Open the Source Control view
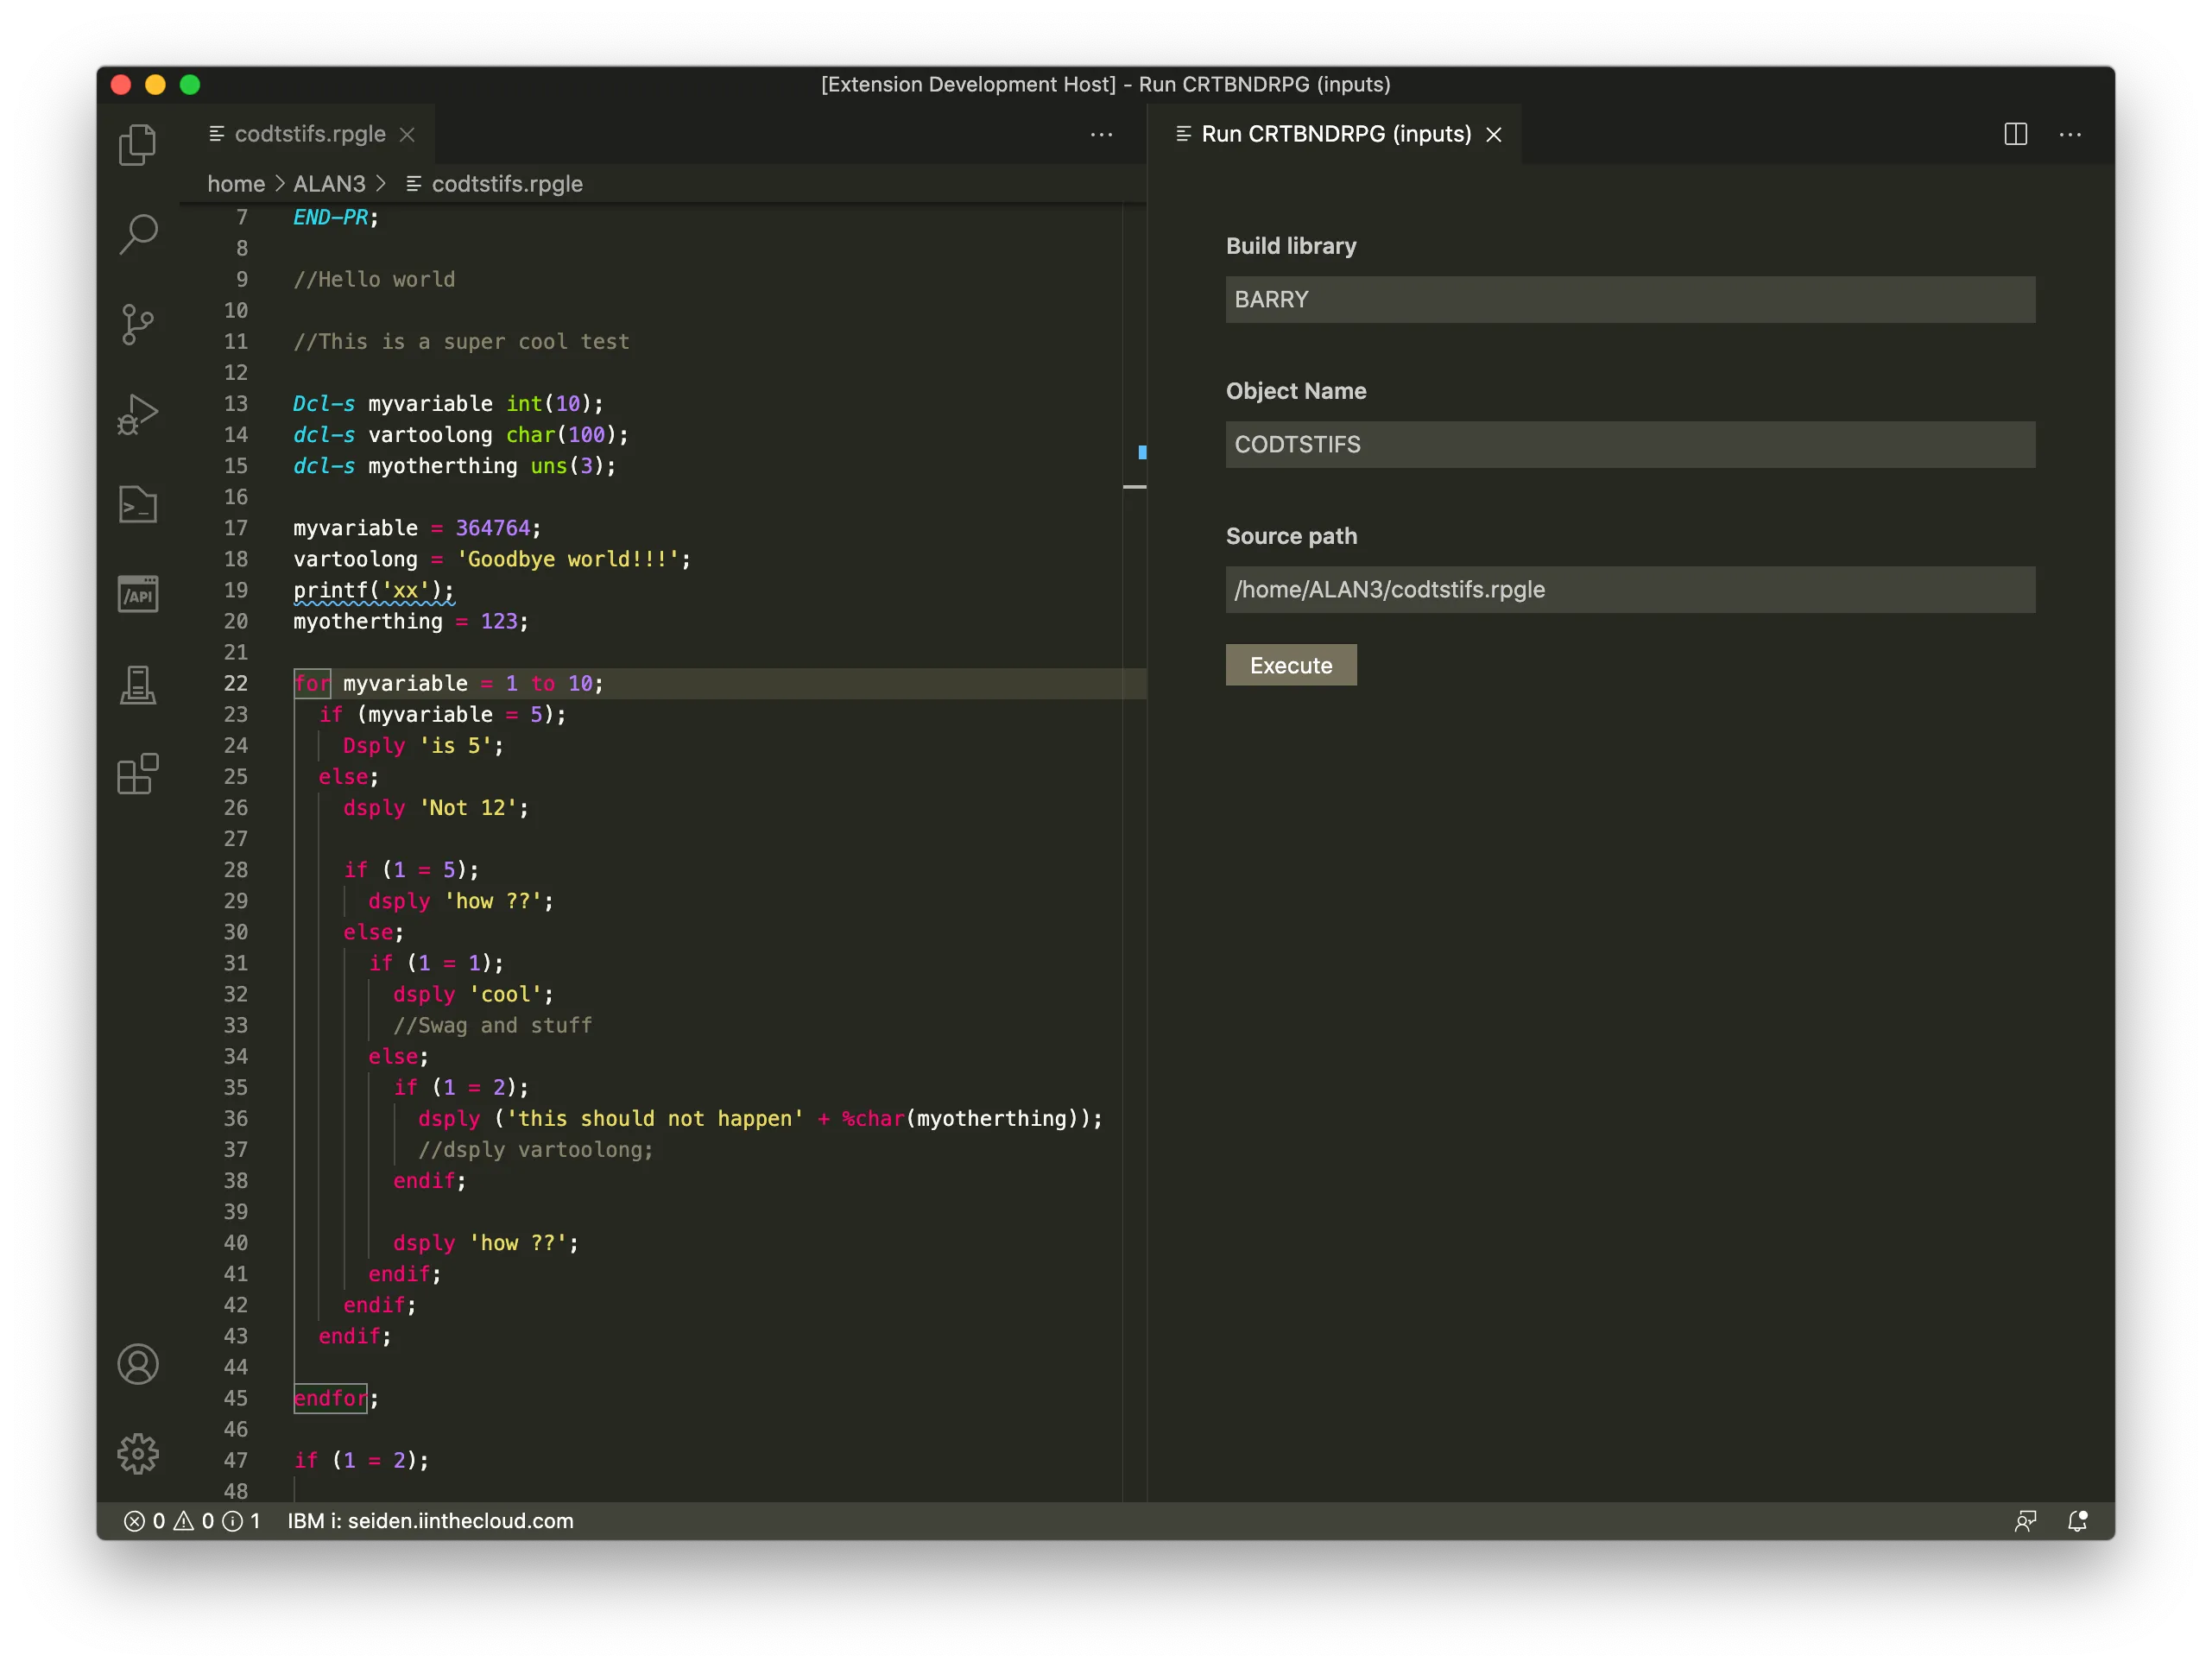2212x1668 pixels. pos(138,324)
